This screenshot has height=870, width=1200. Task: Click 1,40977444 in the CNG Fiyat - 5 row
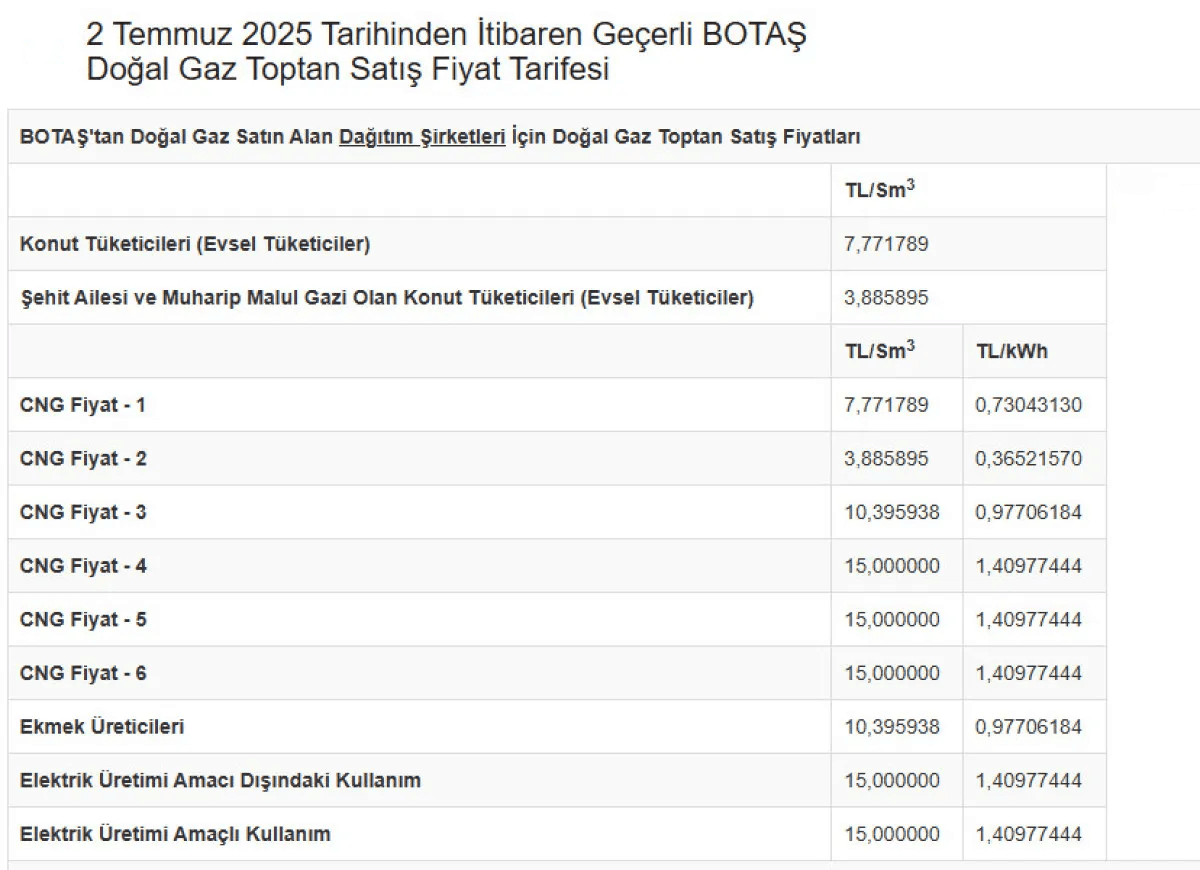(x=1028, y=620)
